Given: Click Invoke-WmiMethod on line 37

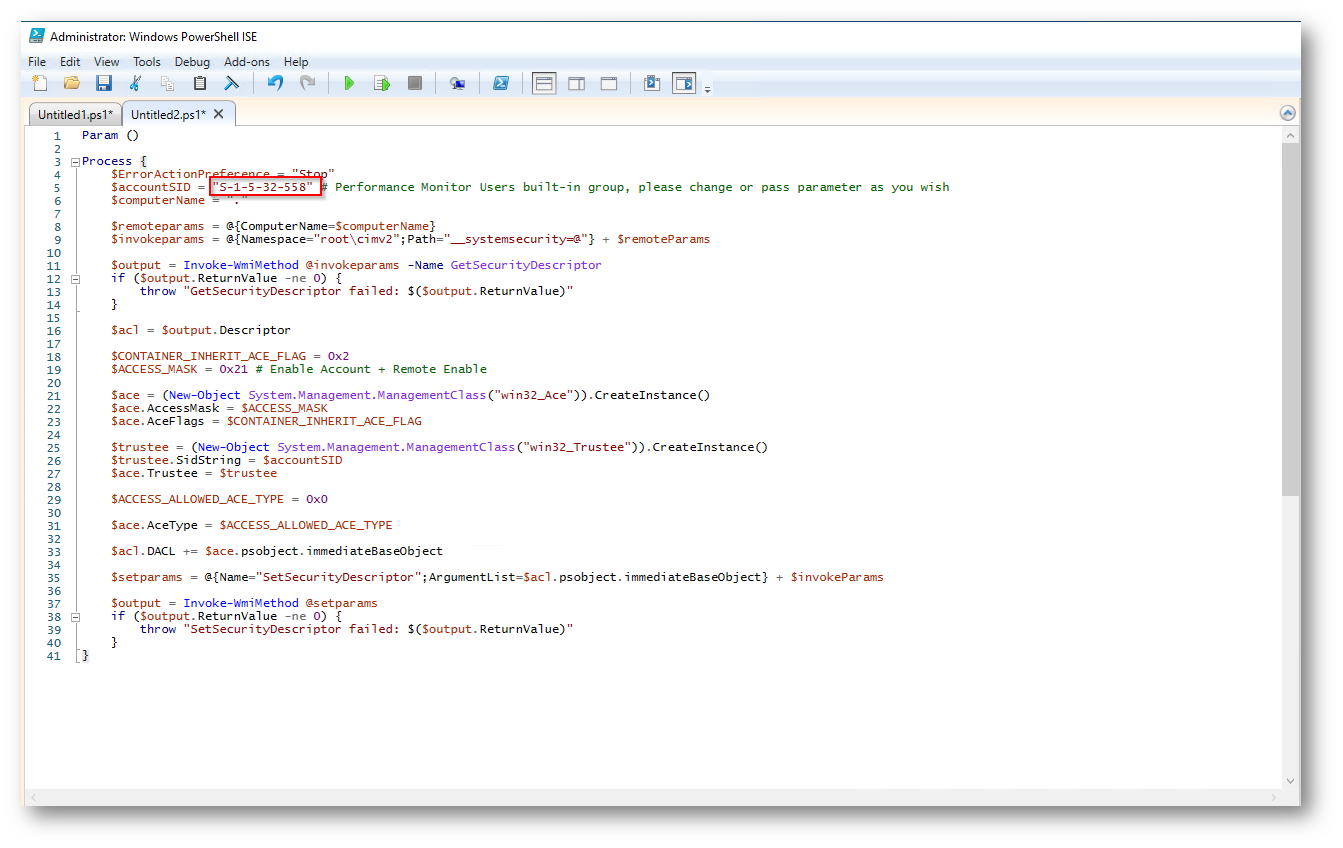Looking at the screenshot, I should pos(241,603).
